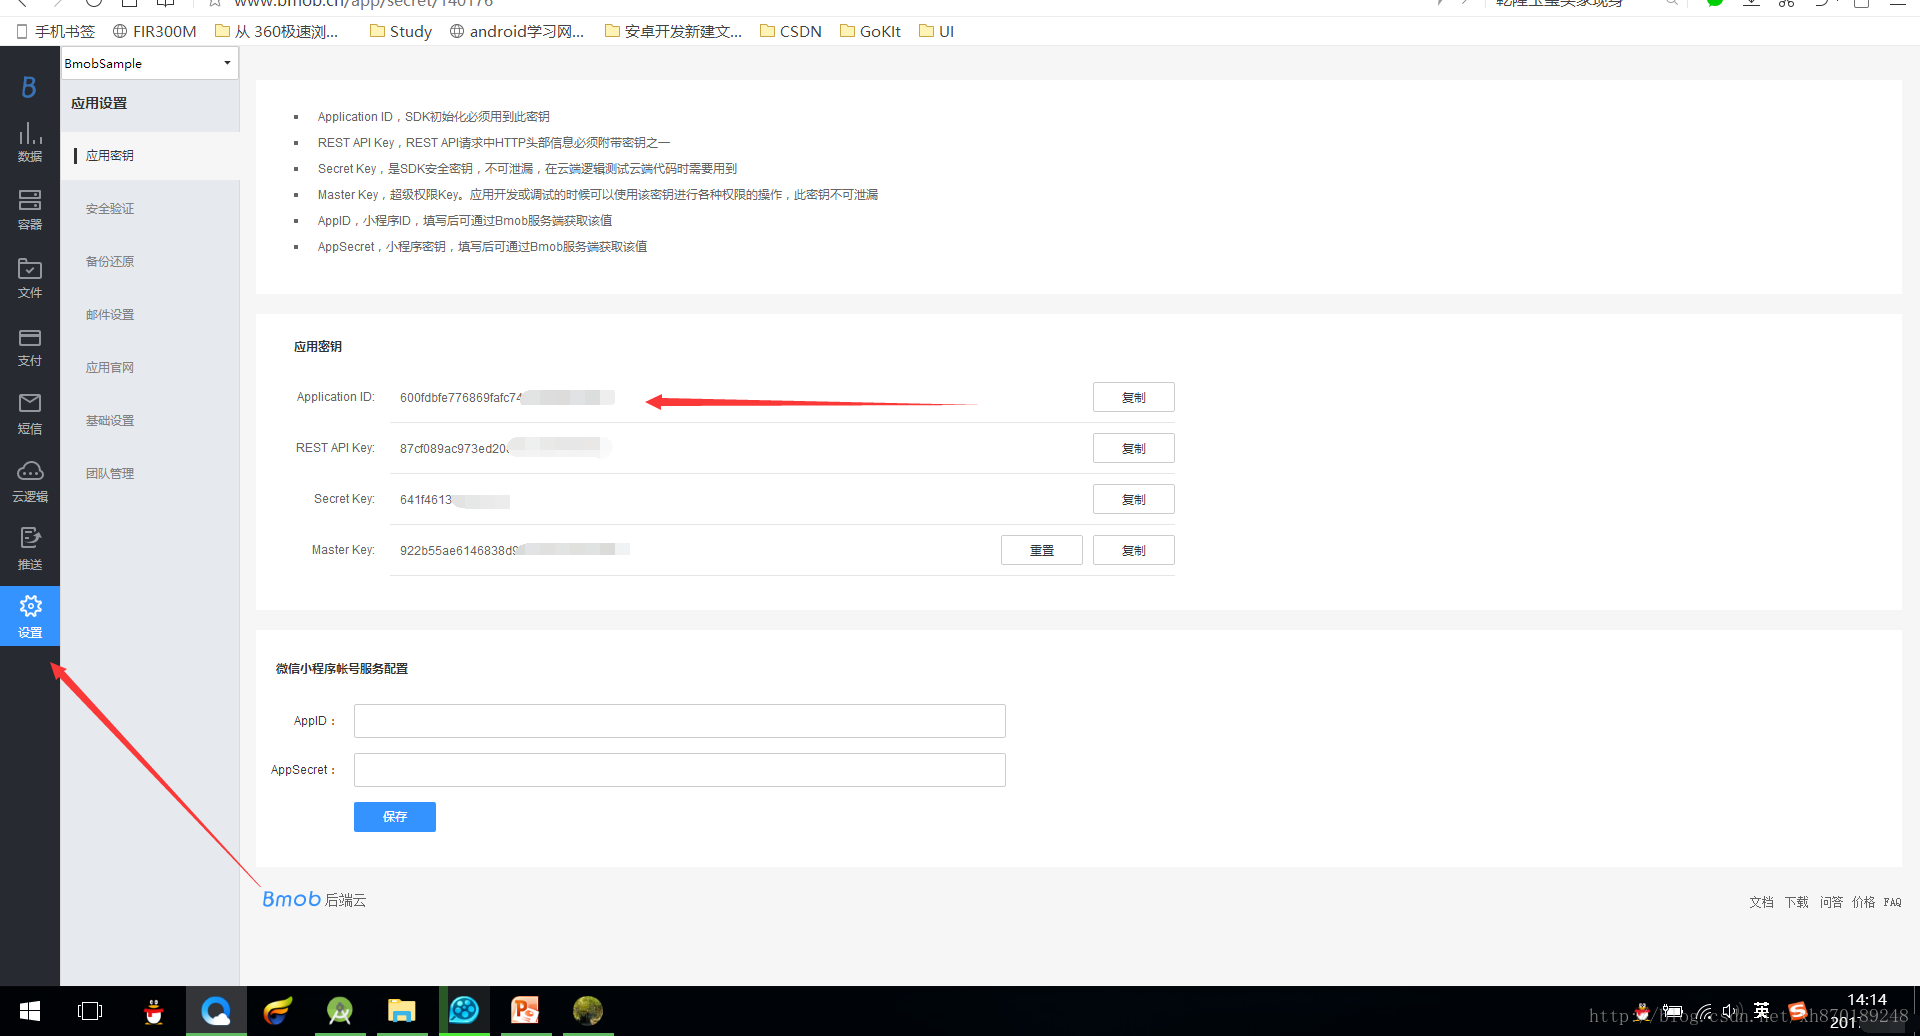The height and width of the screenshot is (1036, 1920).
Task: Open File Explorer from taskbar
Action: [x=401, y=1011]
